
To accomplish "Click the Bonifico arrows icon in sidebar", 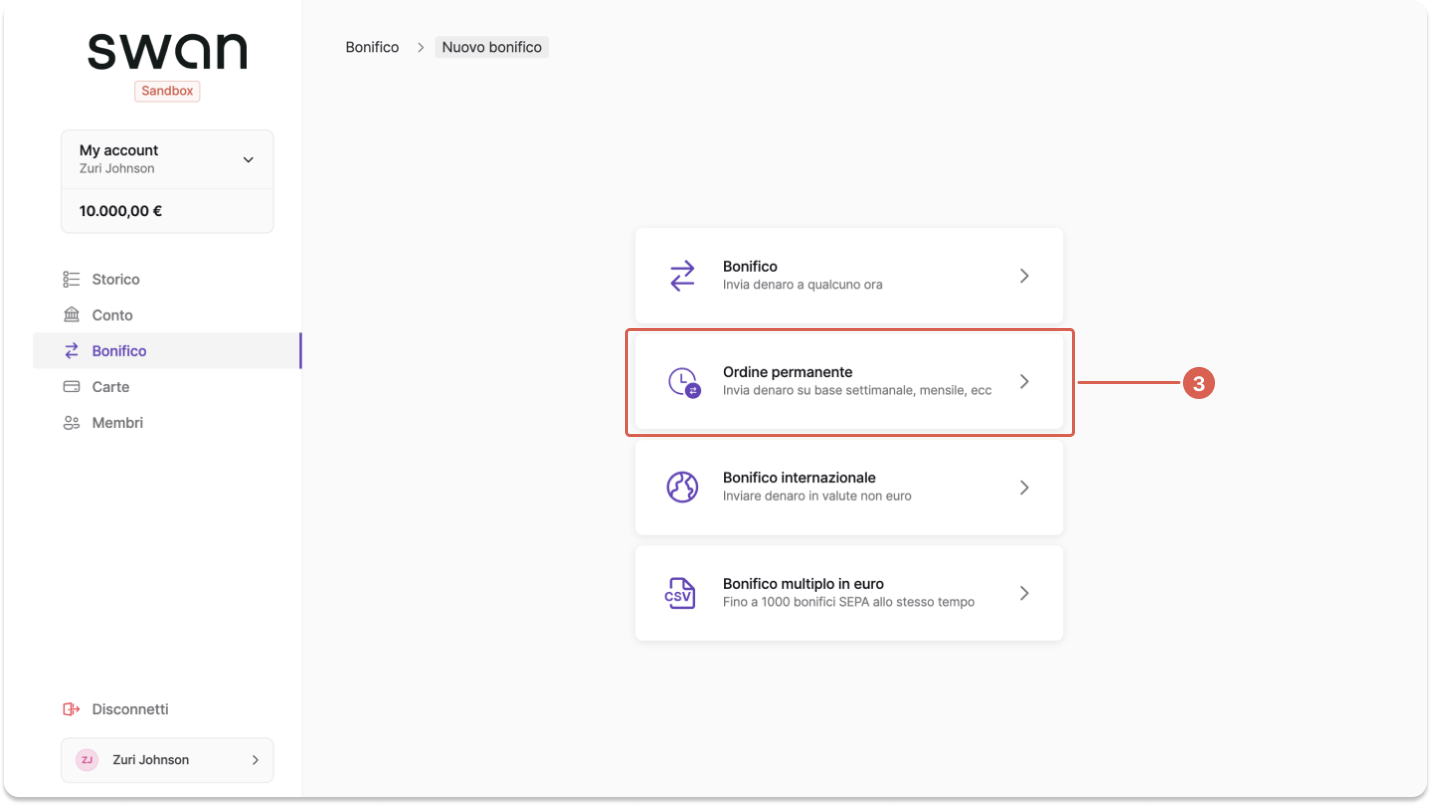I will 71,351.
